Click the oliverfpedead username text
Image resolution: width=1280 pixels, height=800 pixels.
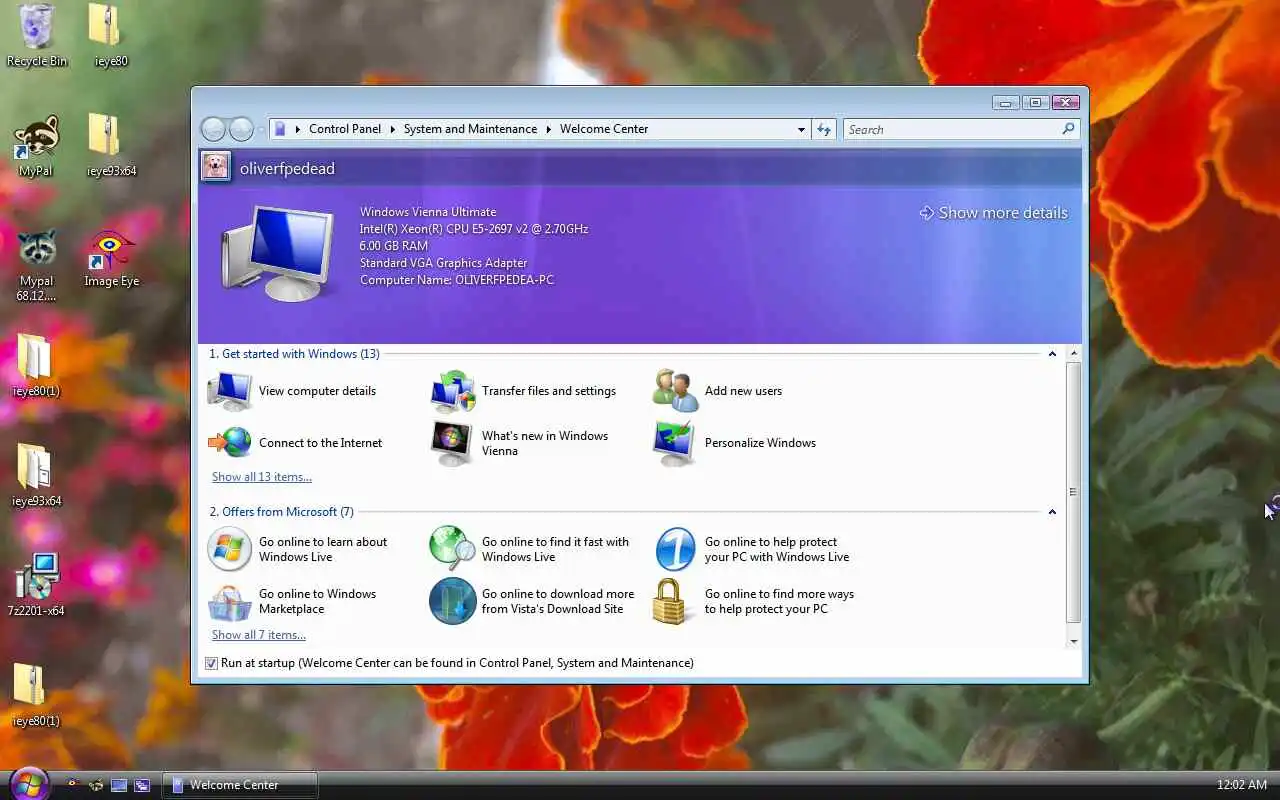(x=287, y=168)
